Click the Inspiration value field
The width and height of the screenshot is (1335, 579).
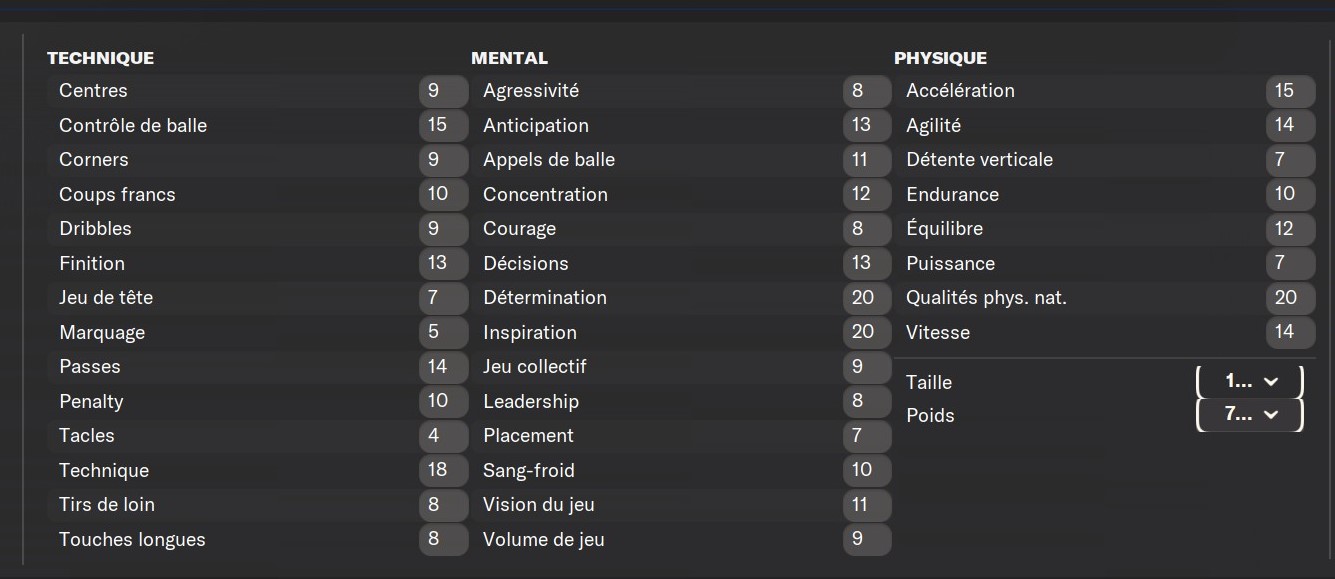[x=867, y=332]
